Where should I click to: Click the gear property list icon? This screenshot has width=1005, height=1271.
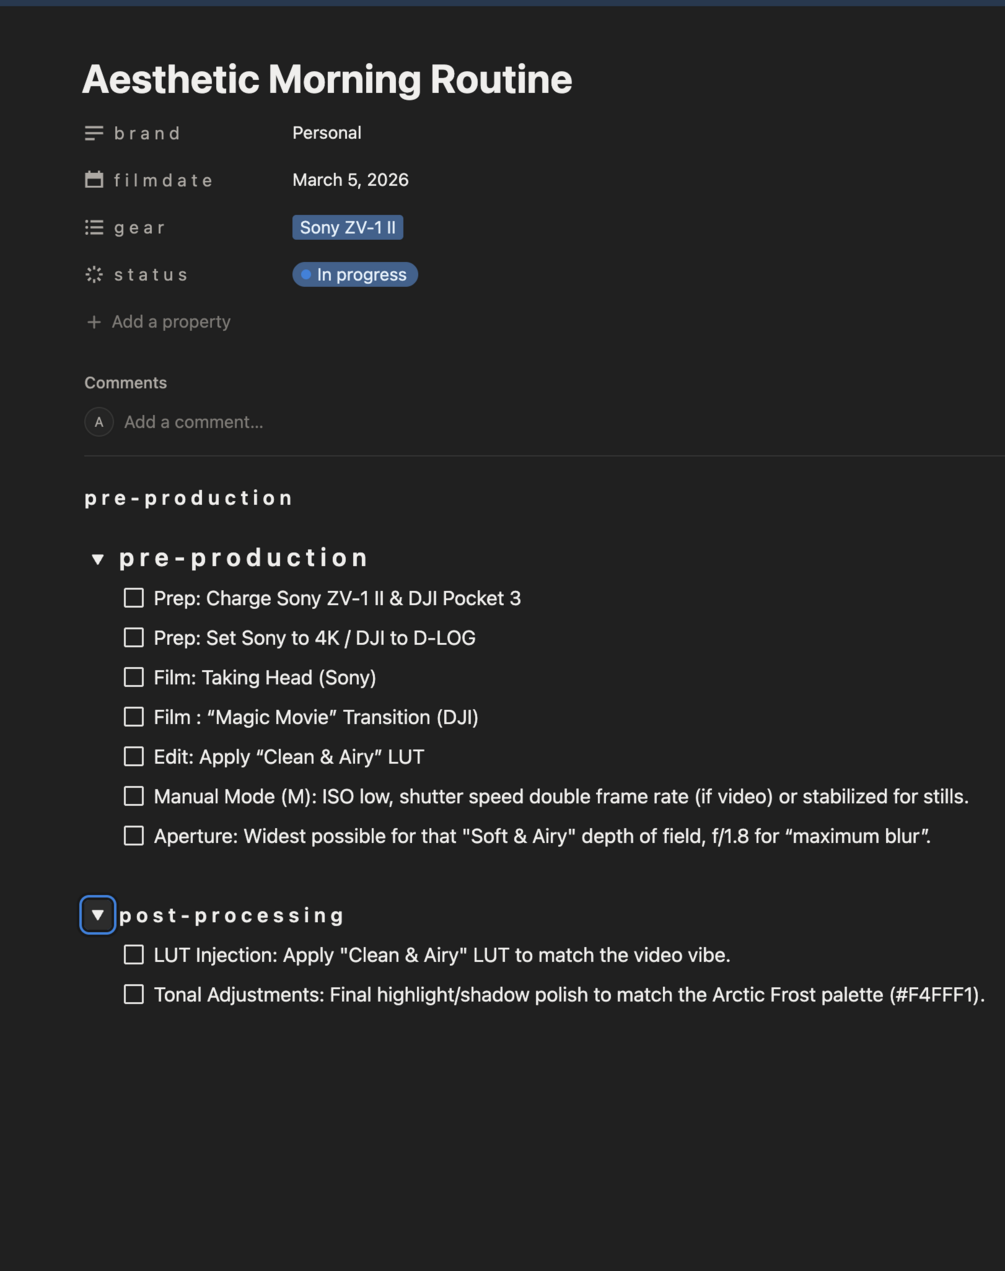pyautogui.click(x=94, y=228)
